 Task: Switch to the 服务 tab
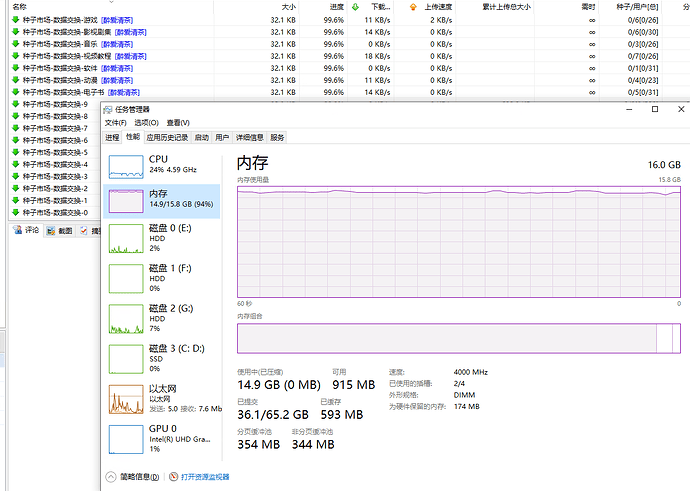point(277,138)
